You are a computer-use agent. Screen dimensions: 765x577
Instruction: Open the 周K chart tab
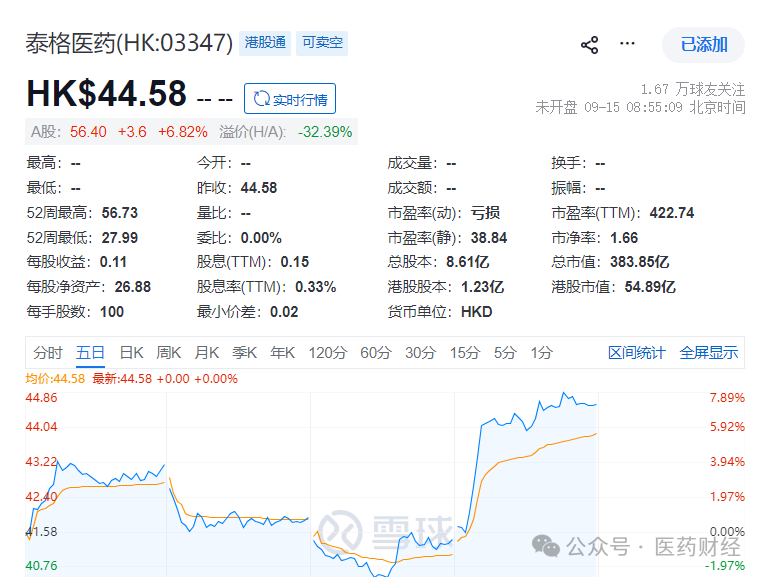169,352
